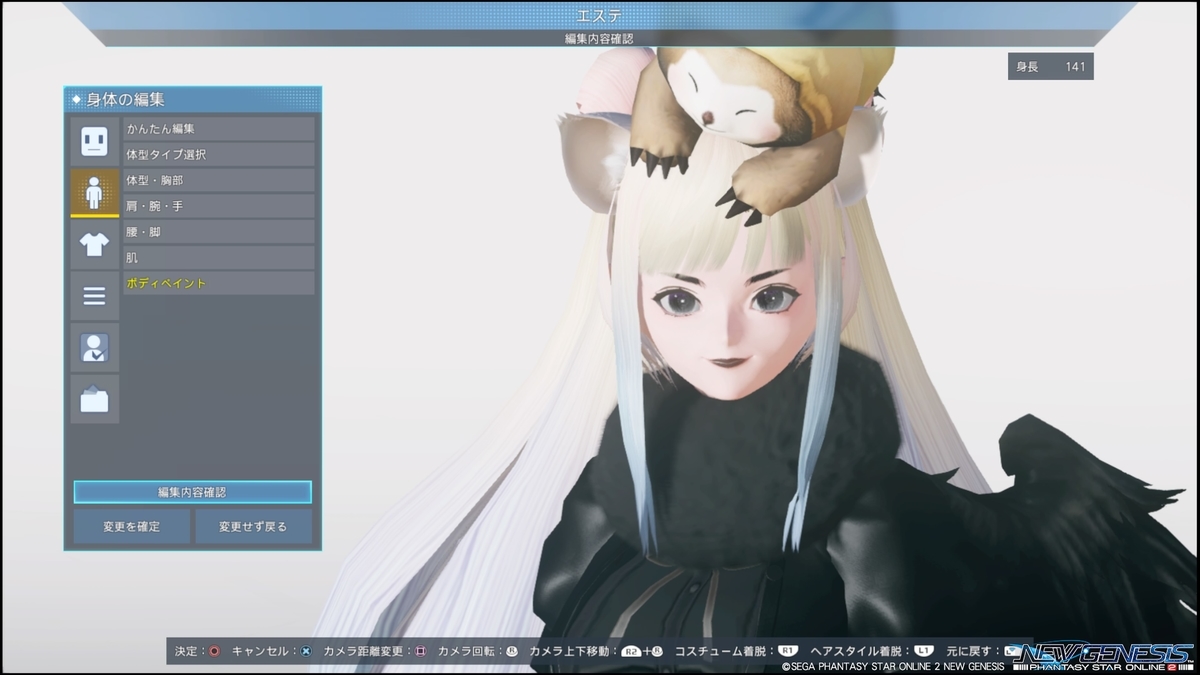The image size is (1200, 675).
Task: Open 肌 skin editing entry
Action: (219, 257)
